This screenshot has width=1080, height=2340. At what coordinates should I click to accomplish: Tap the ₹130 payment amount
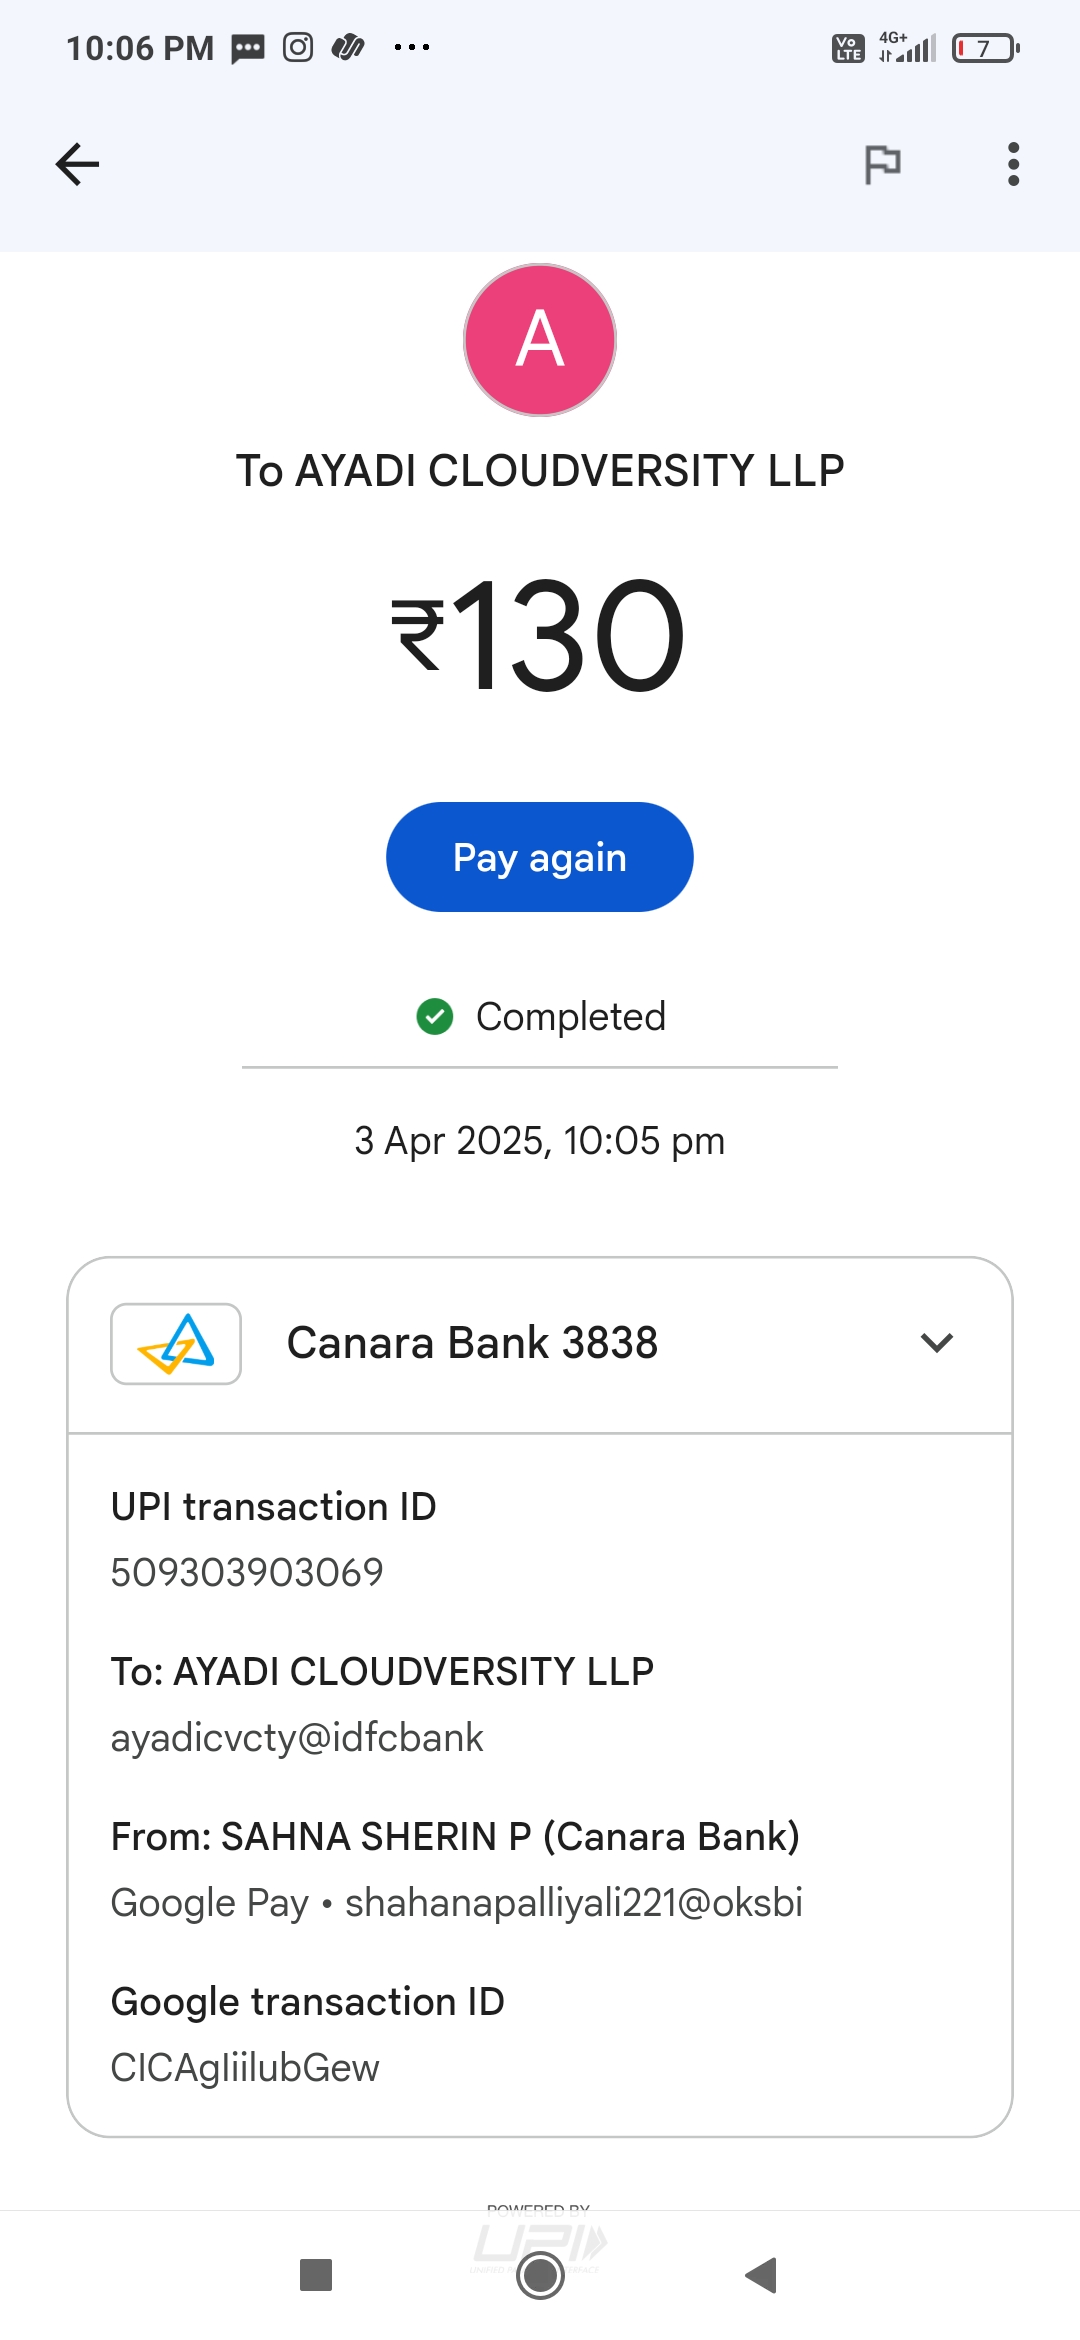click(540, 636)
